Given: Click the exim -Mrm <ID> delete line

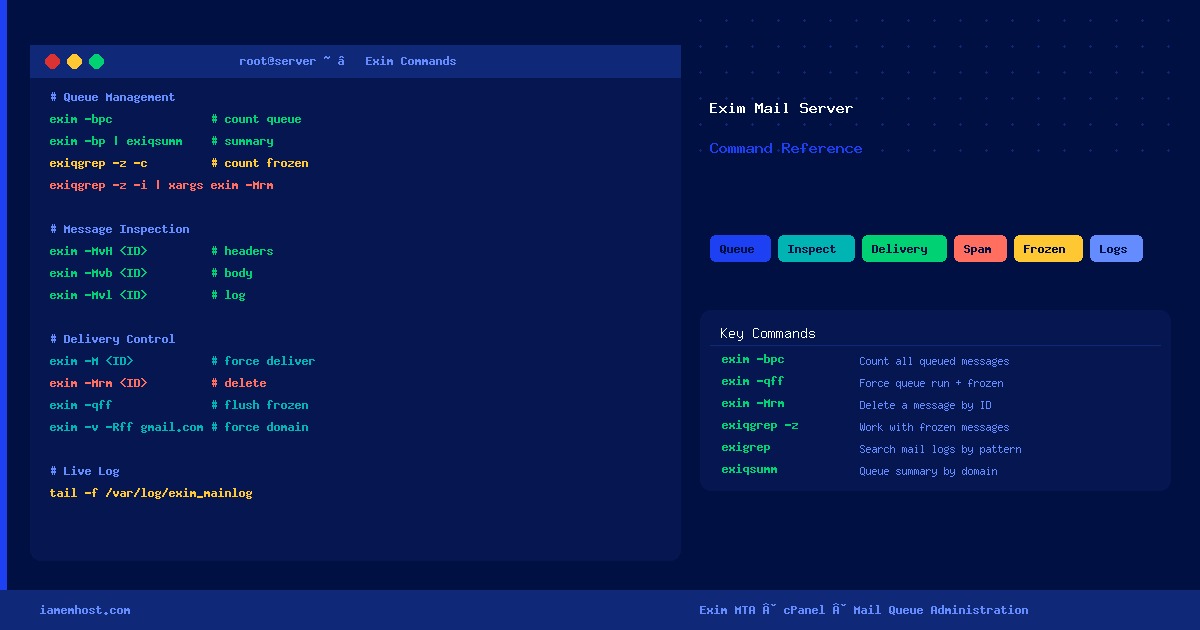Looking at the screenshot, I should pos(158,383).
